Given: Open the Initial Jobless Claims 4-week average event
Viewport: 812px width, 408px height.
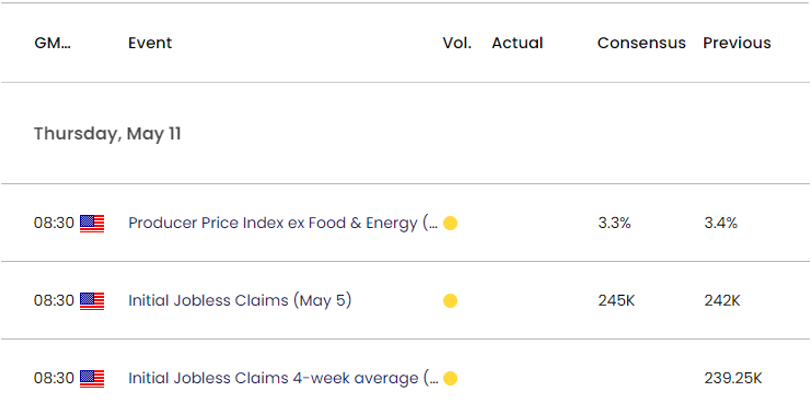Looking at the screenshot, I should coord(282,378).
